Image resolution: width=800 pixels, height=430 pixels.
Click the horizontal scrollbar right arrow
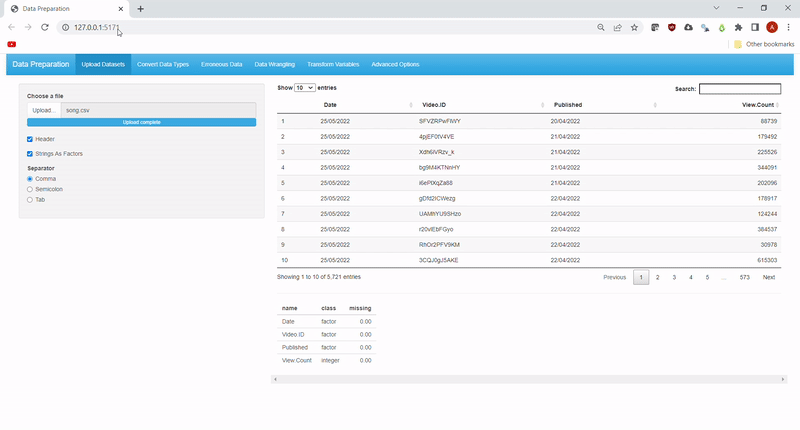pyautogui.click(x=783, y=380)
